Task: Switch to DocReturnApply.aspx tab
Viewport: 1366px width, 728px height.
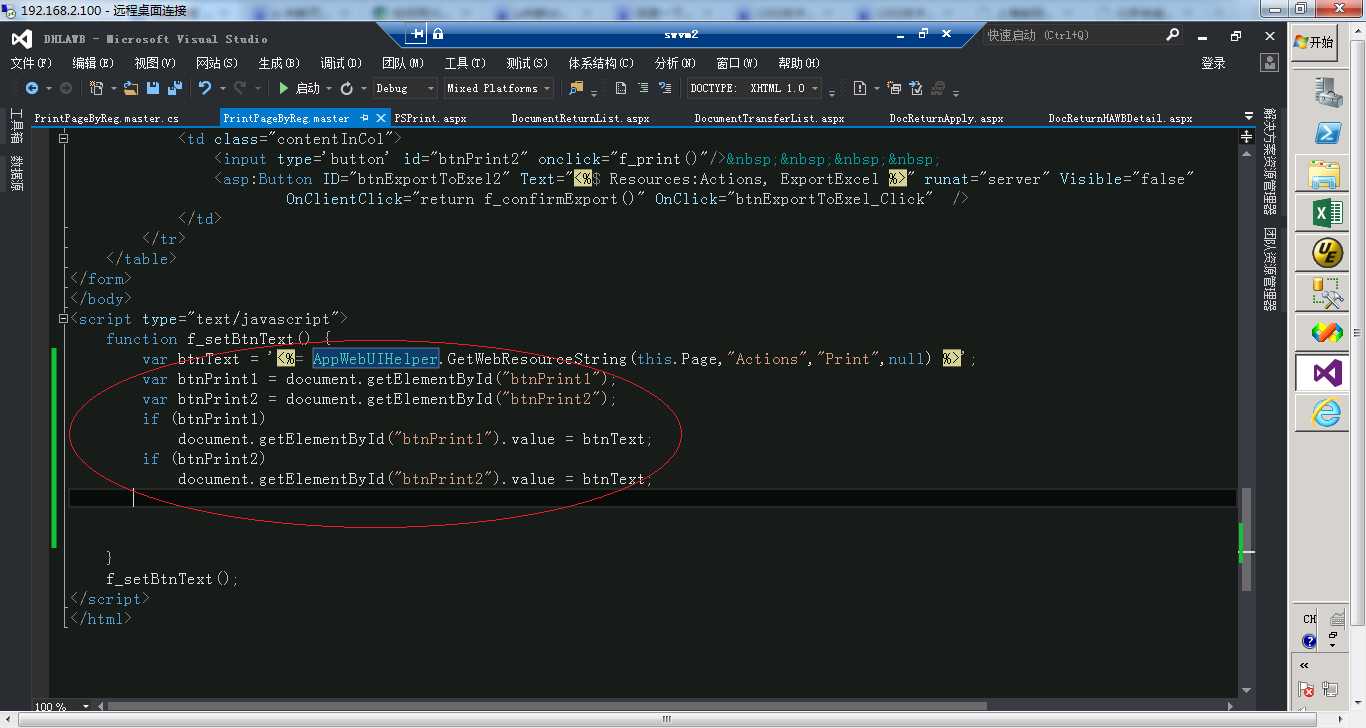Action: (x=946, y=118)
